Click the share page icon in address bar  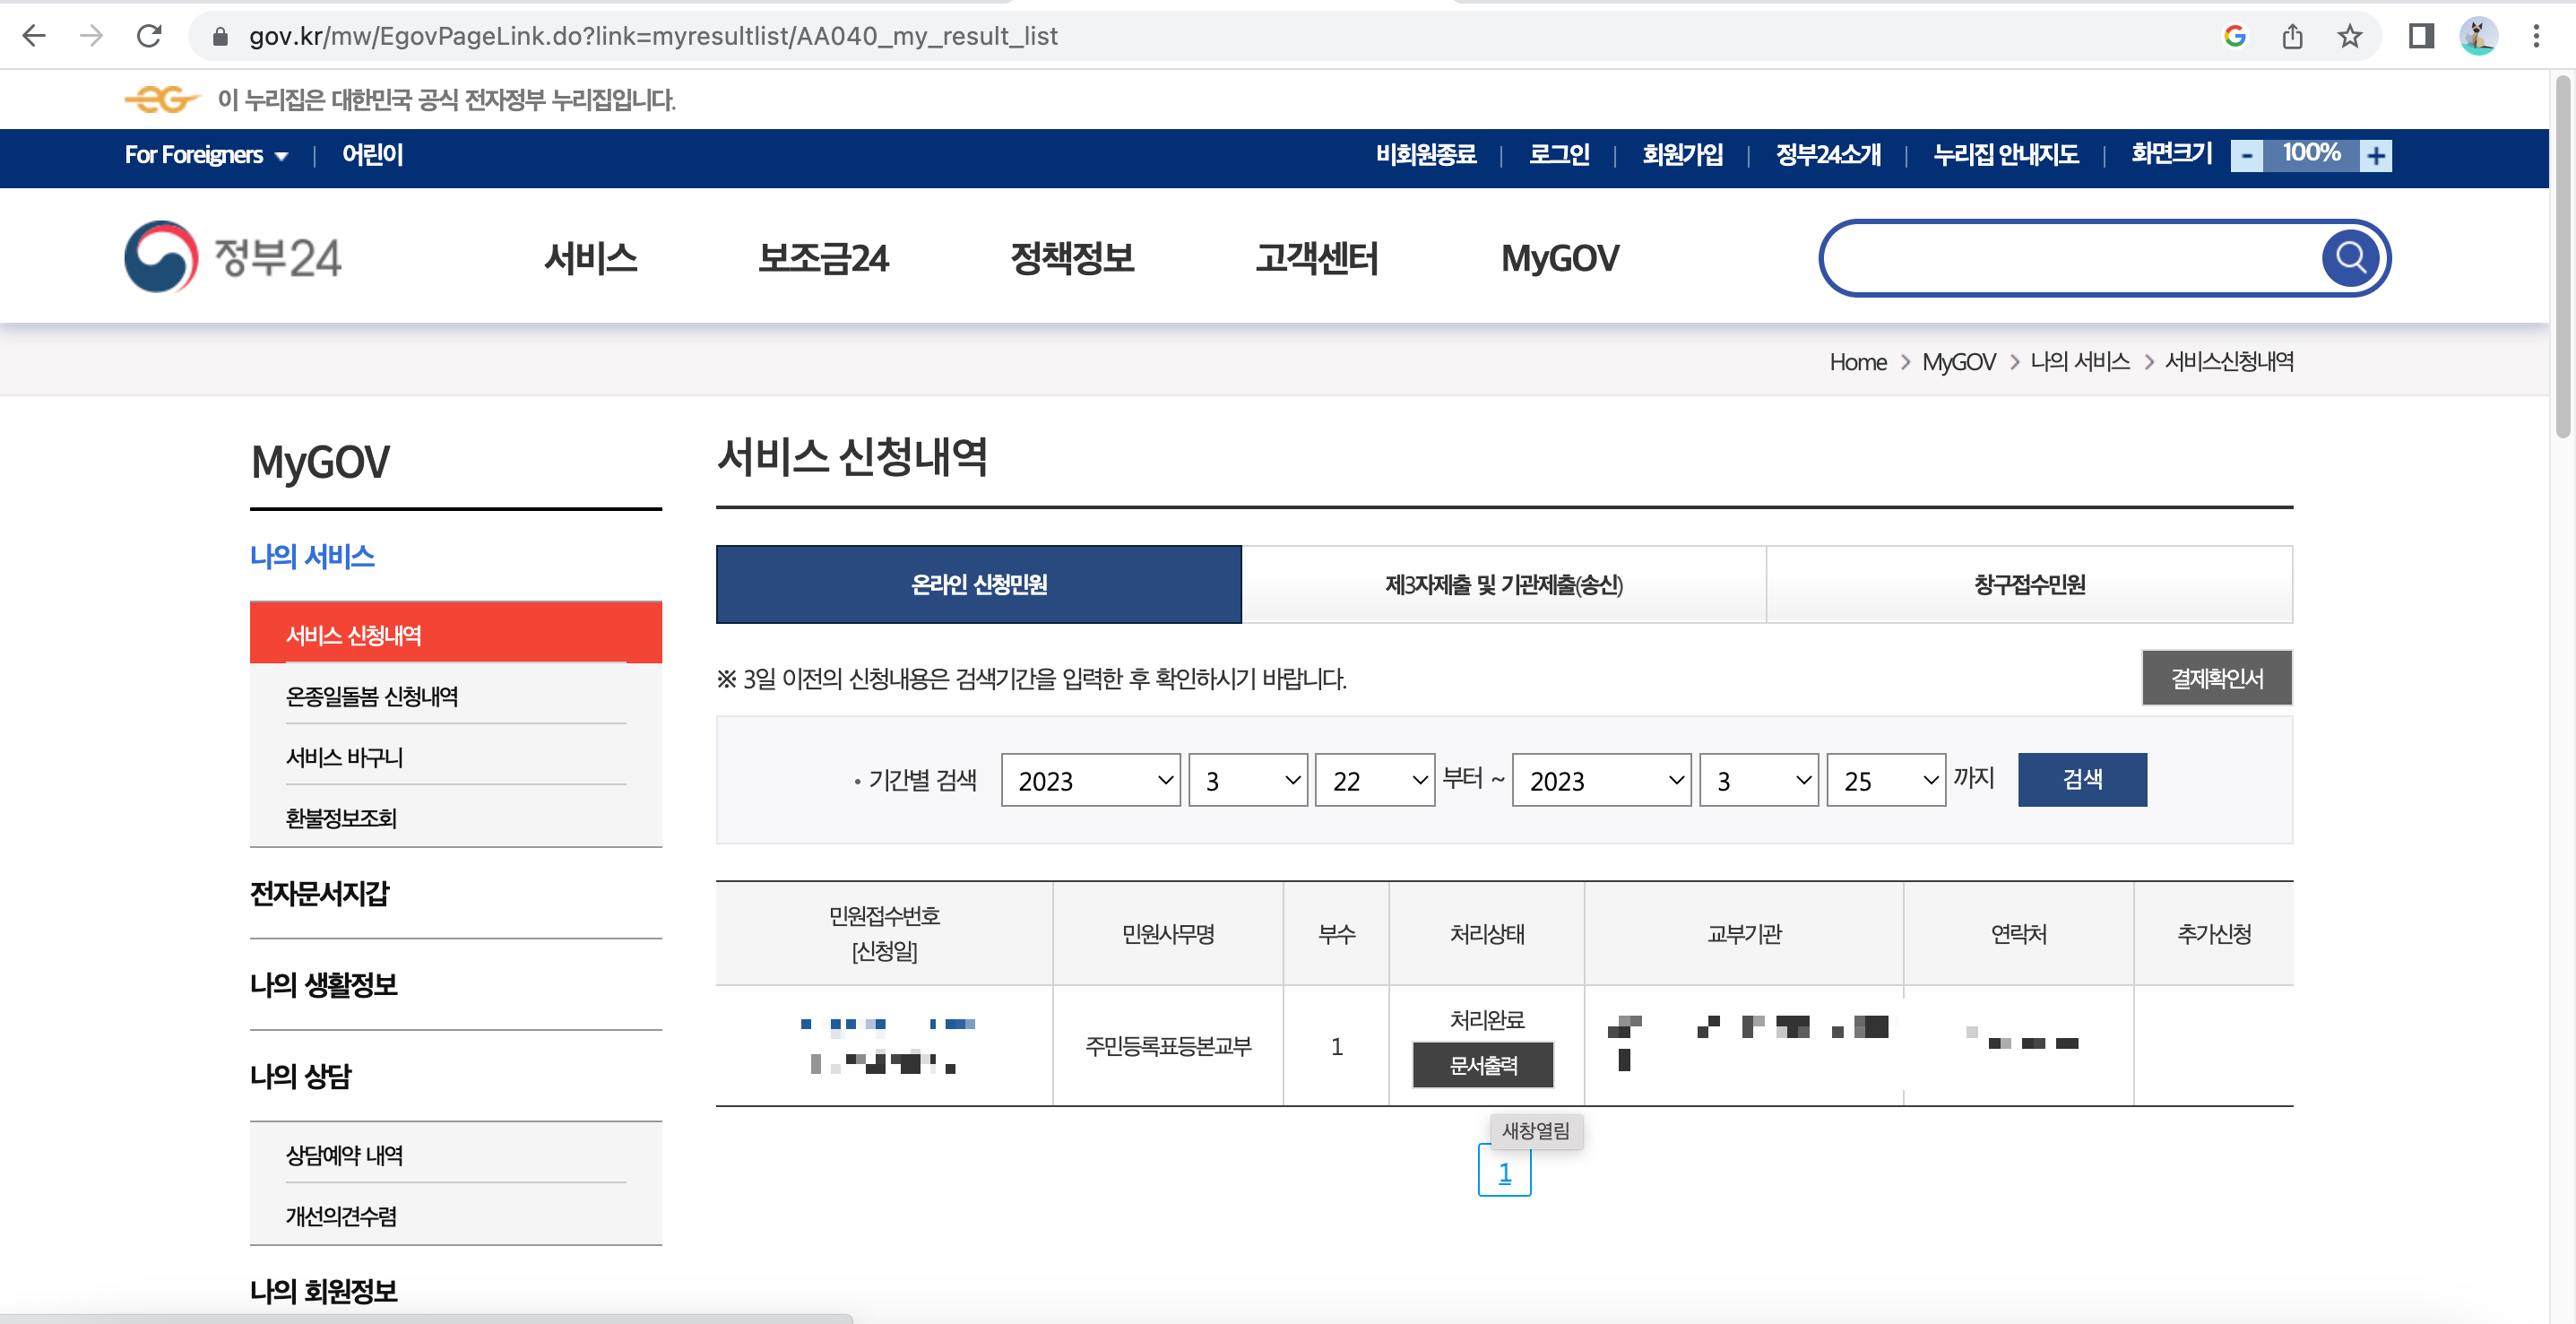2292,36
